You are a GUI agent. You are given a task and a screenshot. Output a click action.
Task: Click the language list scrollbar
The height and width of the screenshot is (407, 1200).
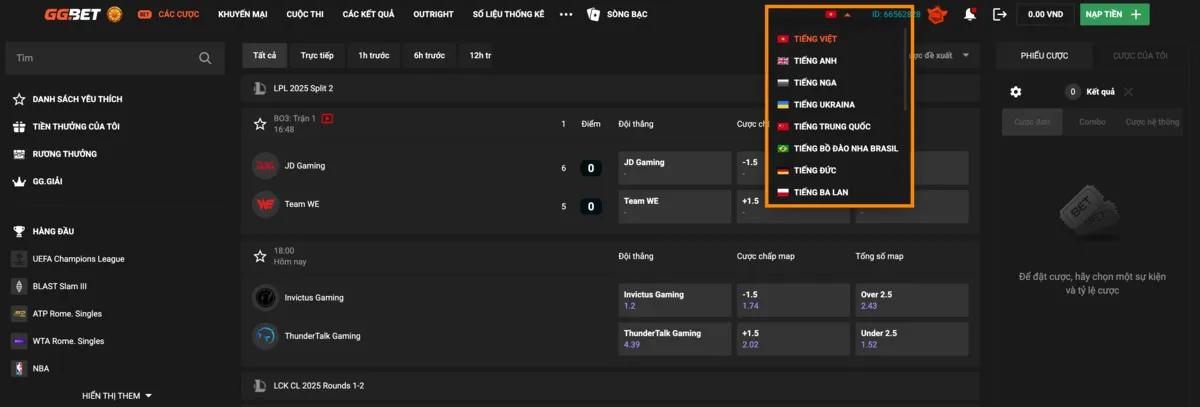pyautogui.click(x=907, y=68)
